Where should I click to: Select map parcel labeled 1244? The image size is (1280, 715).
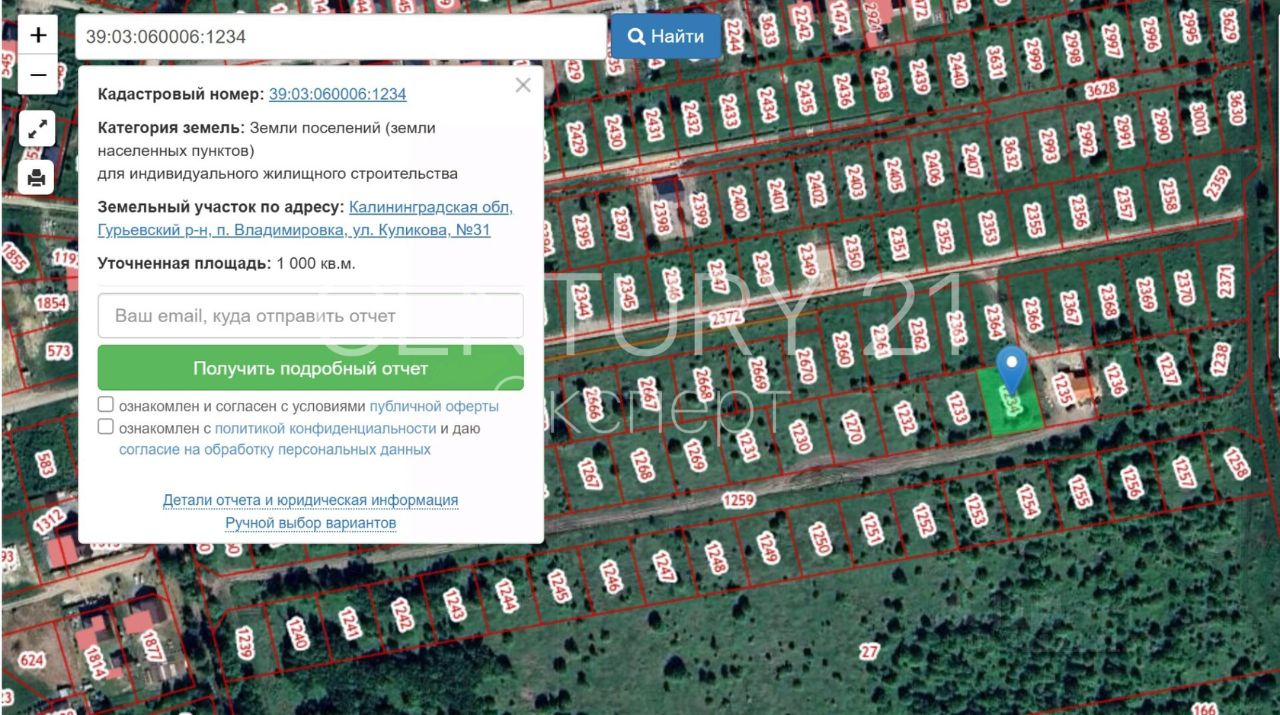(x=506, y=594)
